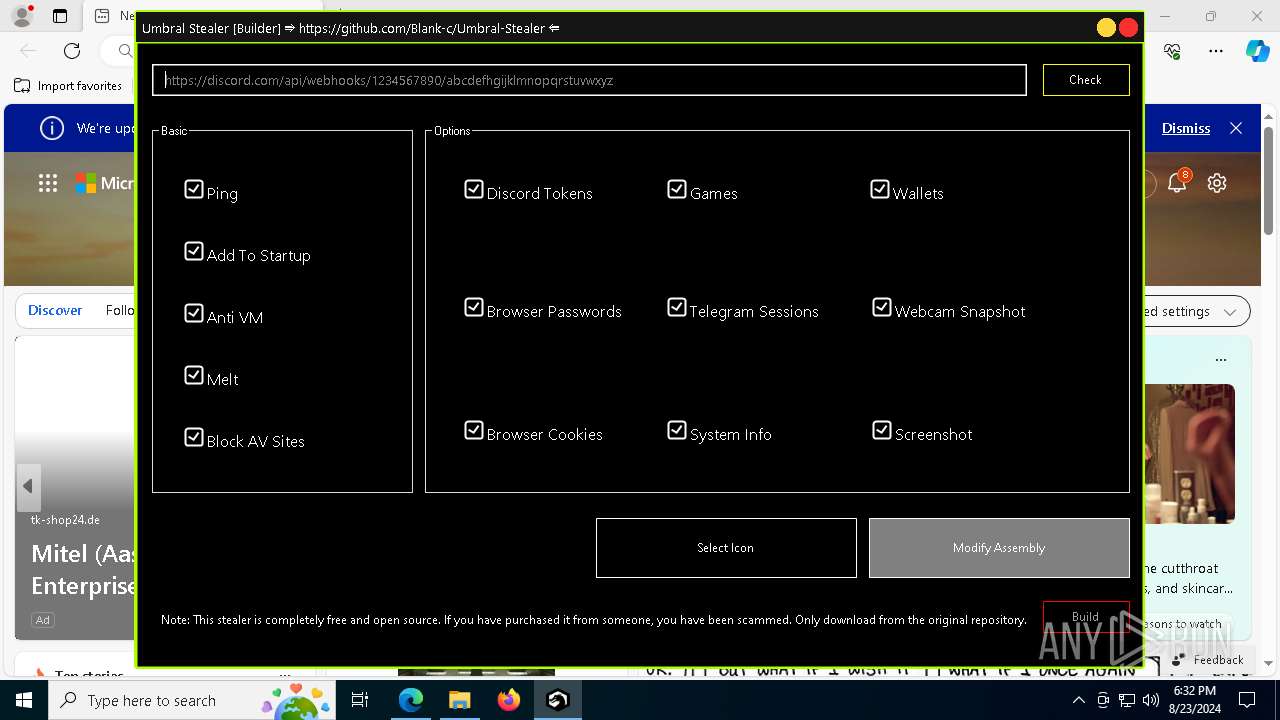Toggle the Webcam Snapshot checkbox
The image size is (1280, 720).
pos(882,308)
